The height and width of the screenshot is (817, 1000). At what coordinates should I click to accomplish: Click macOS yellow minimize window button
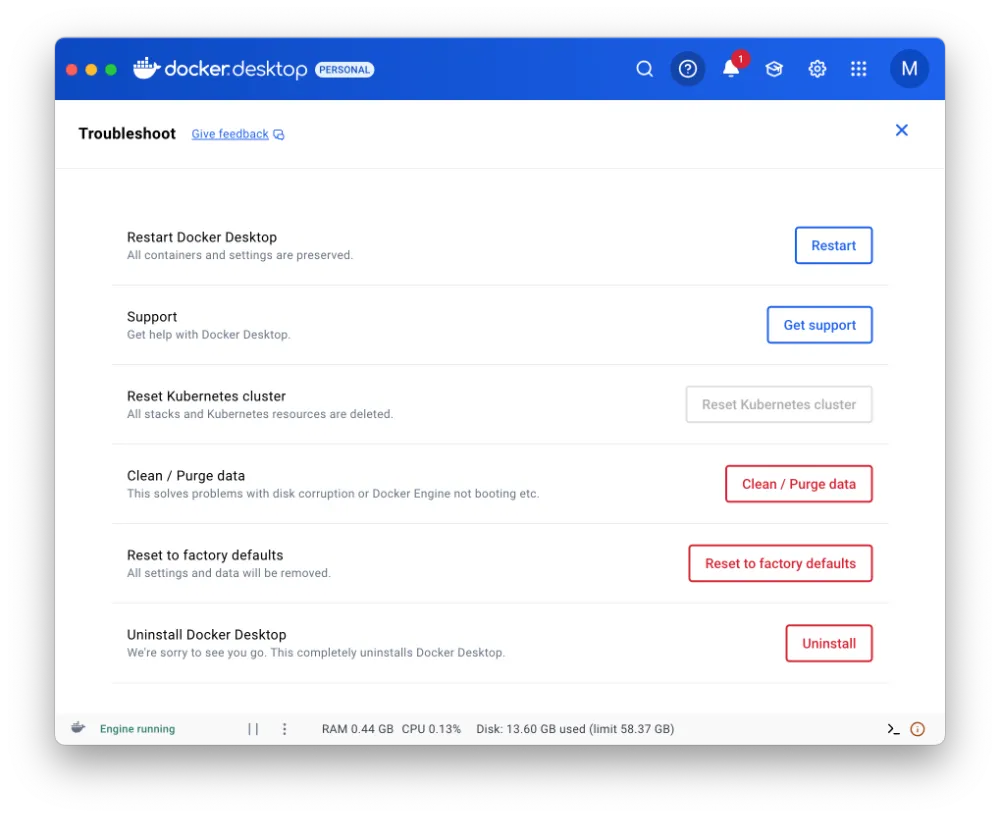click(x=91, y=70)
